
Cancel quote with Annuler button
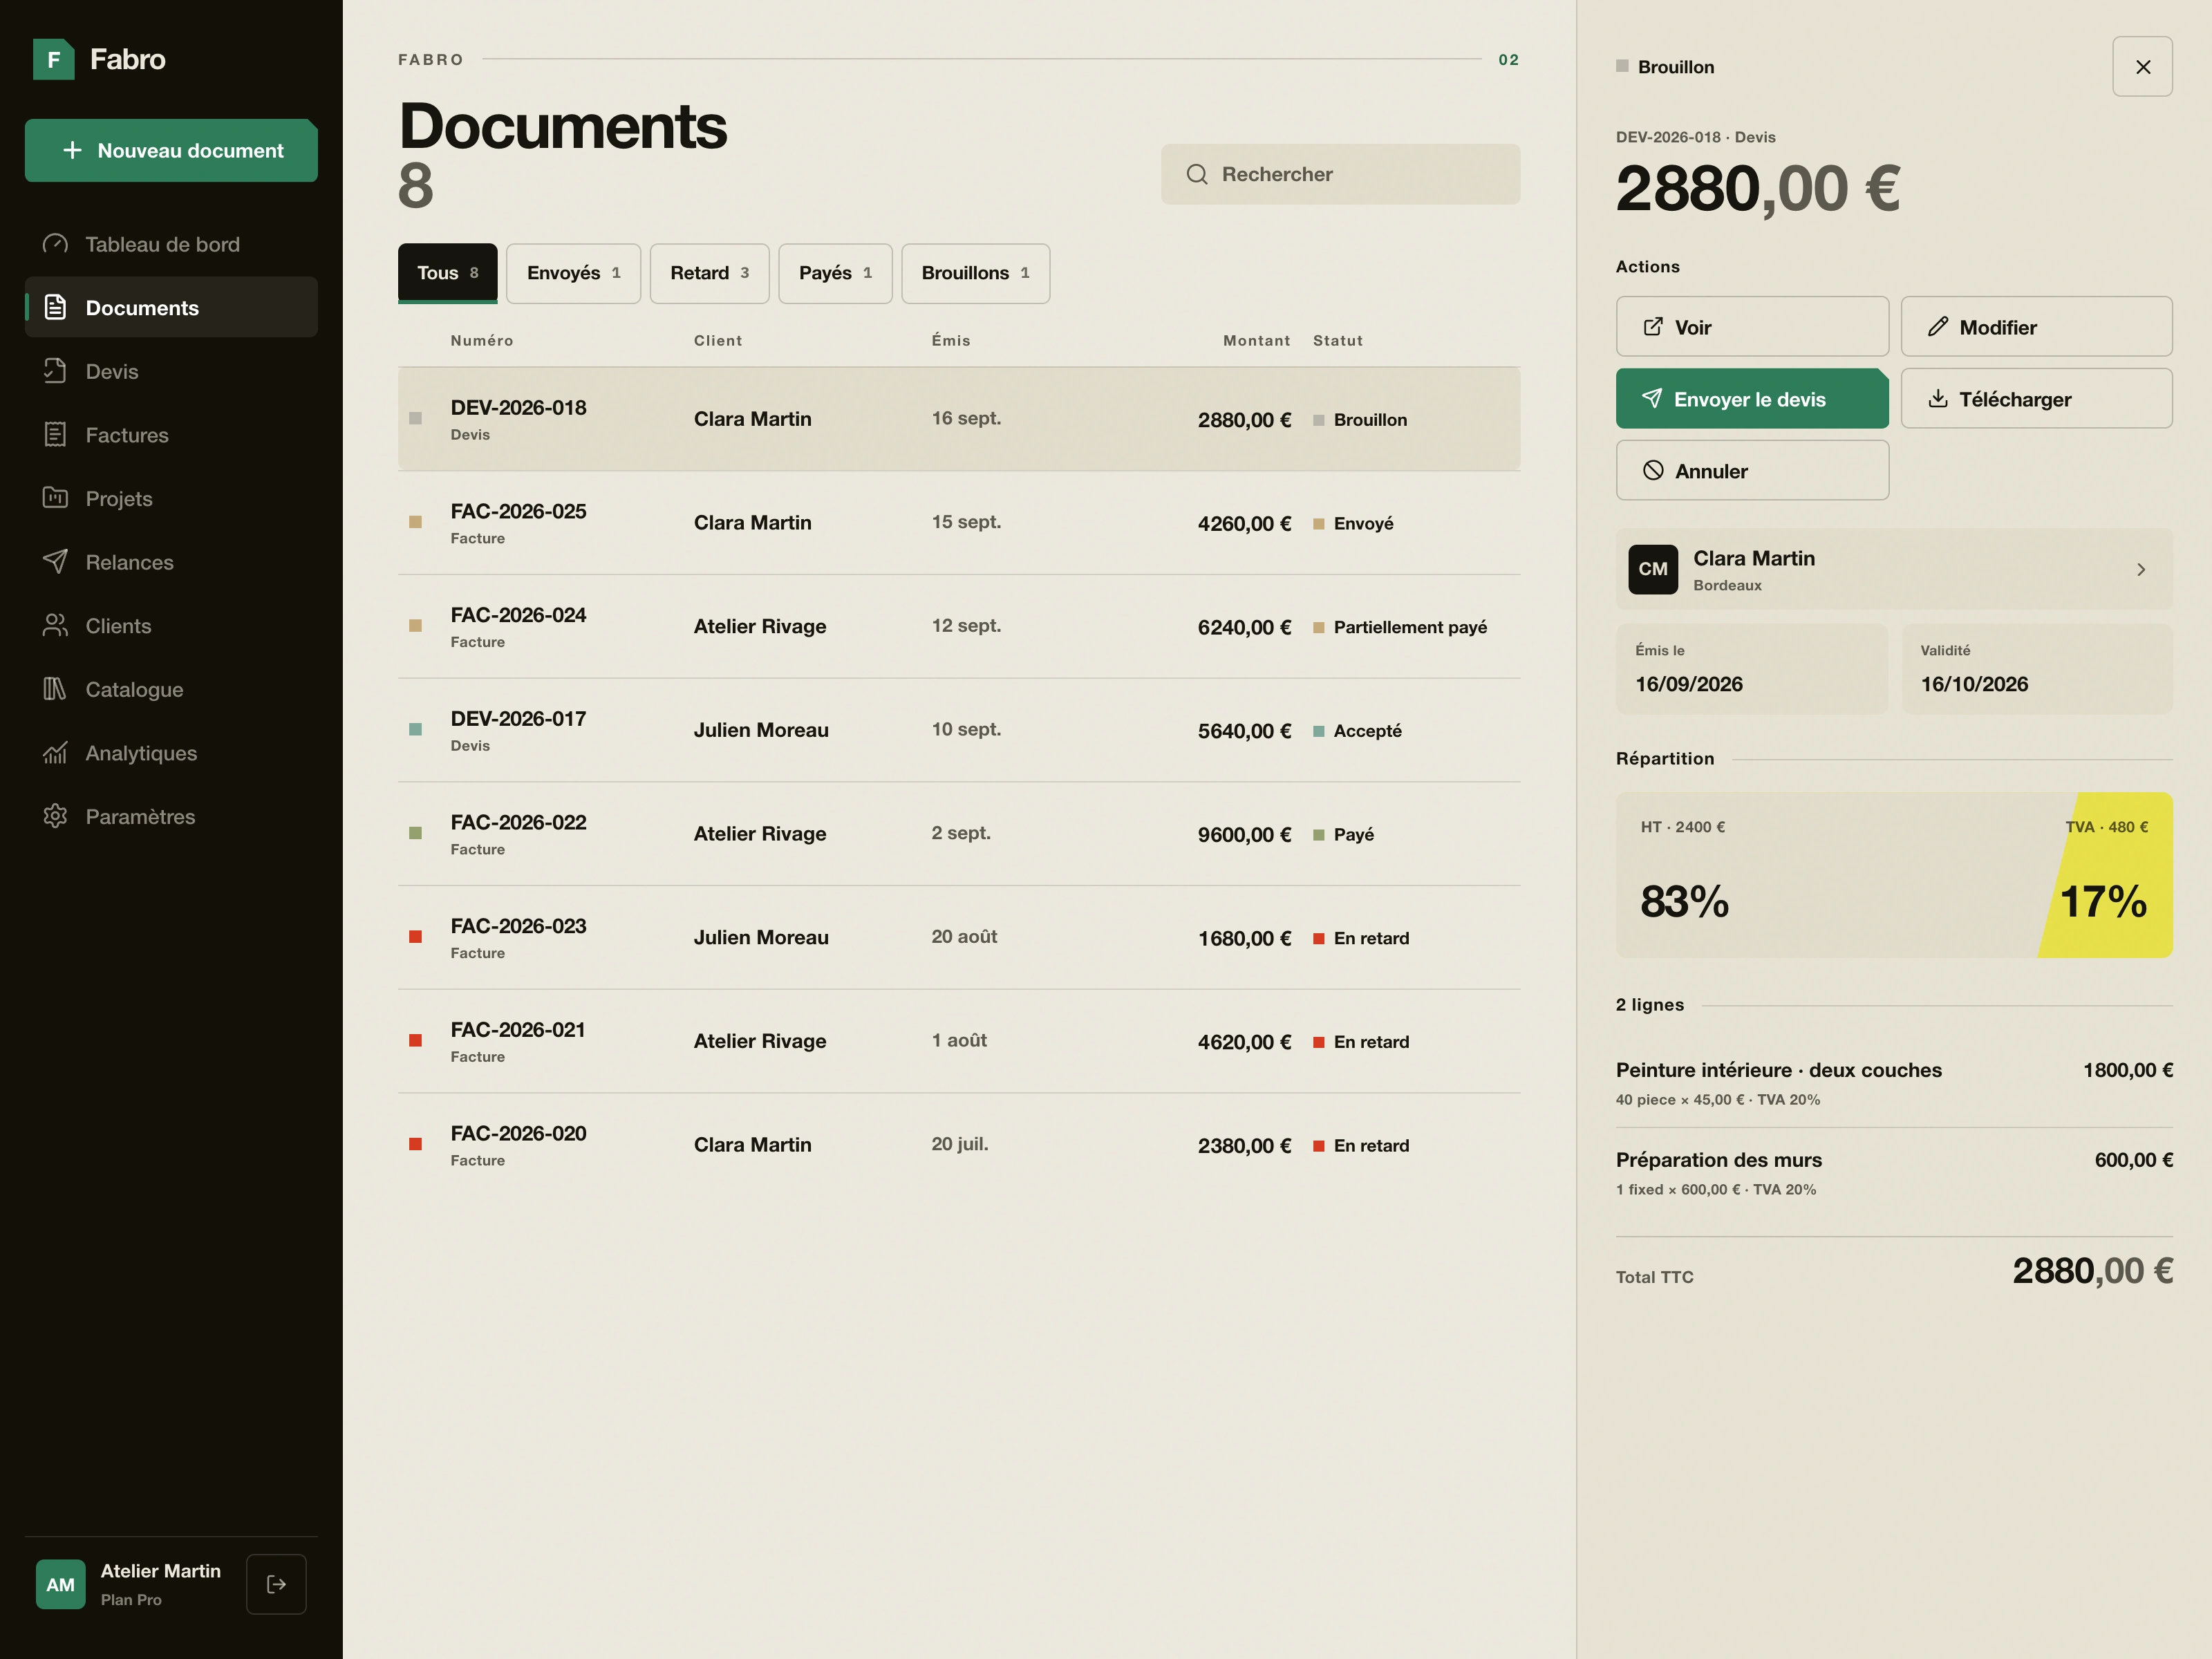[x=1752, y=470]
